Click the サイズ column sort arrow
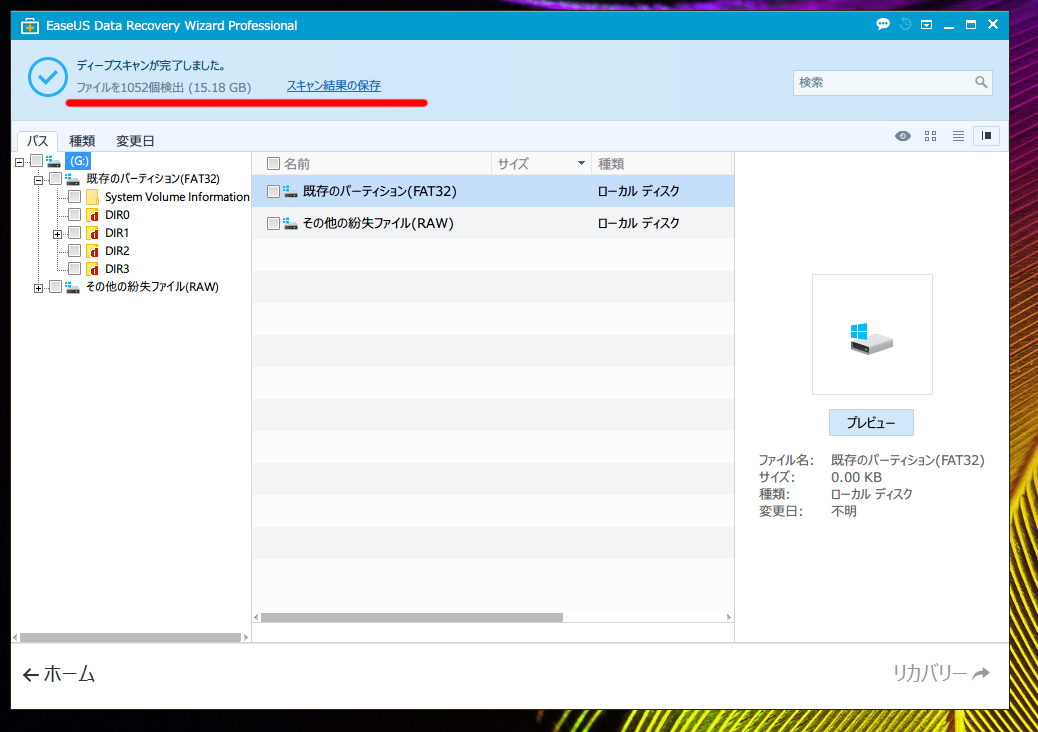Image resolution: width=1038 pixels, height=732 pixels. pyautogui.click(x=581, y=163)
